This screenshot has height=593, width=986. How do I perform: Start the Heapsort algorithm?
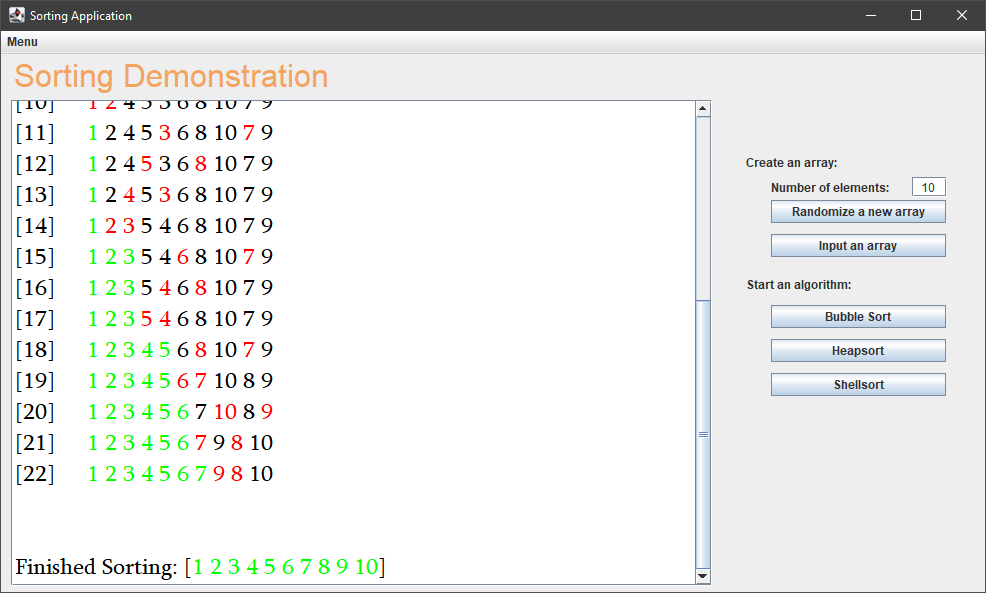coord(858,351)
